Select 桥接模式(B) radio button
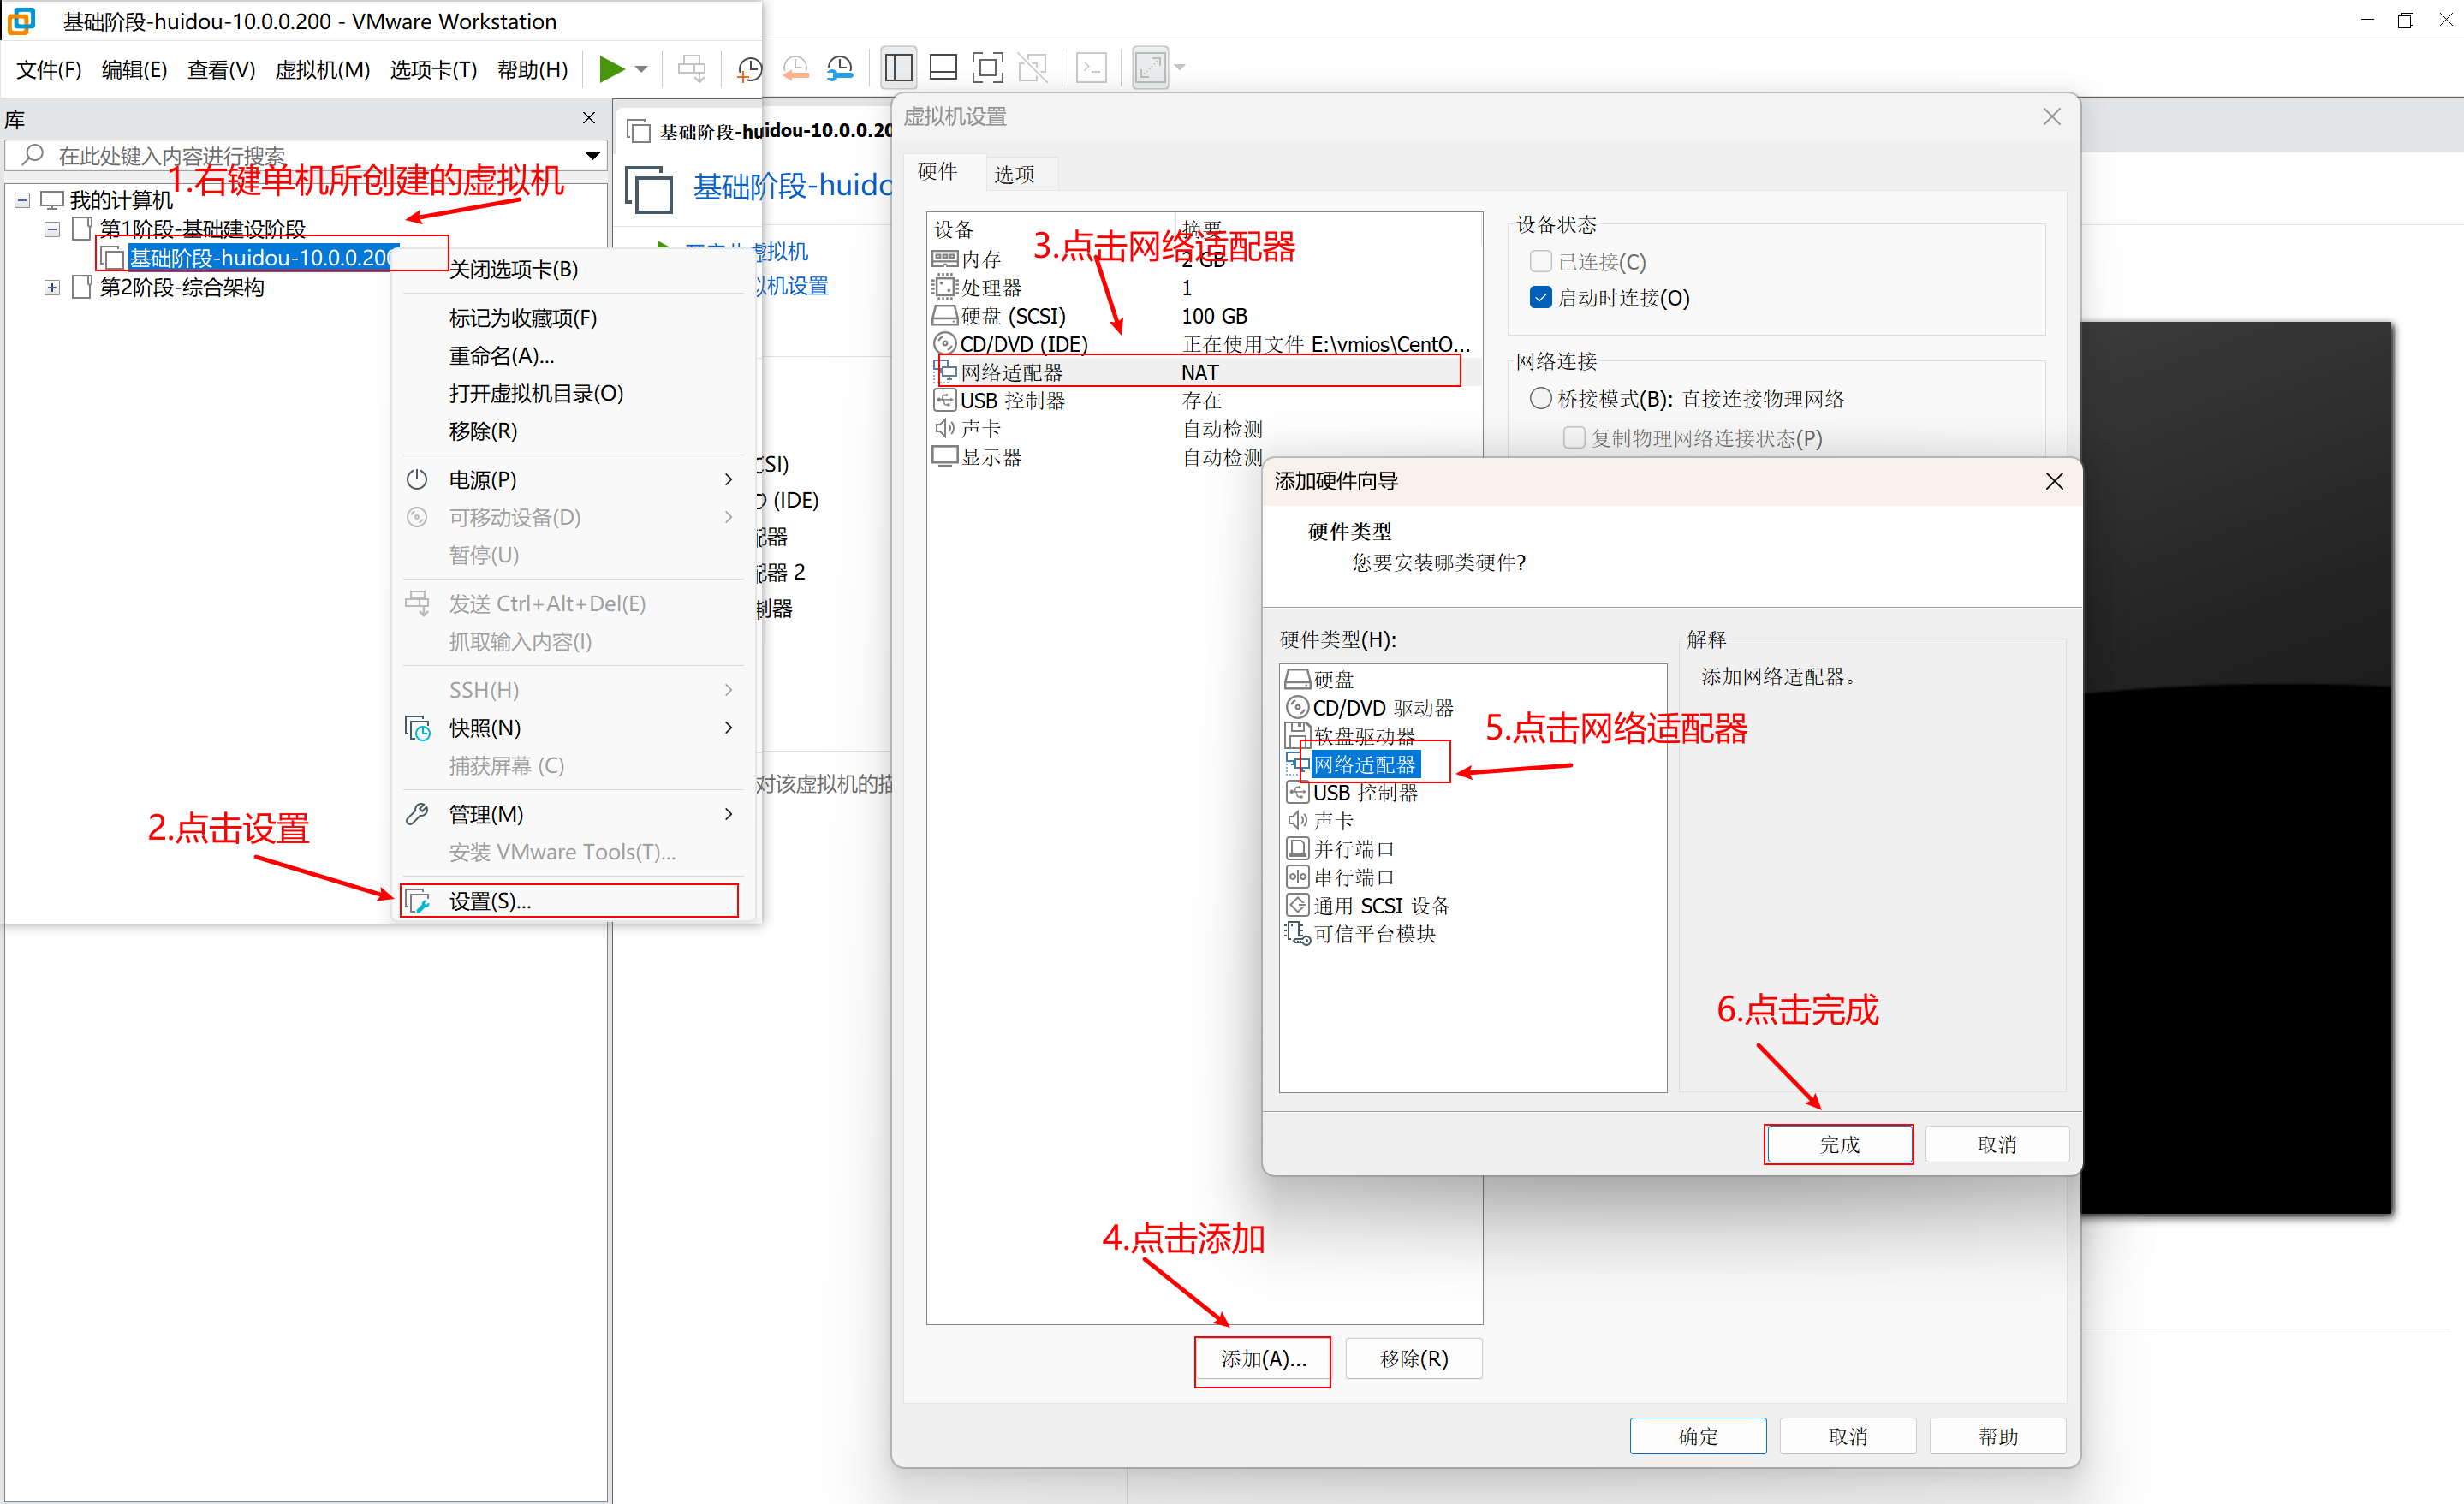 tap(1540, 399)
